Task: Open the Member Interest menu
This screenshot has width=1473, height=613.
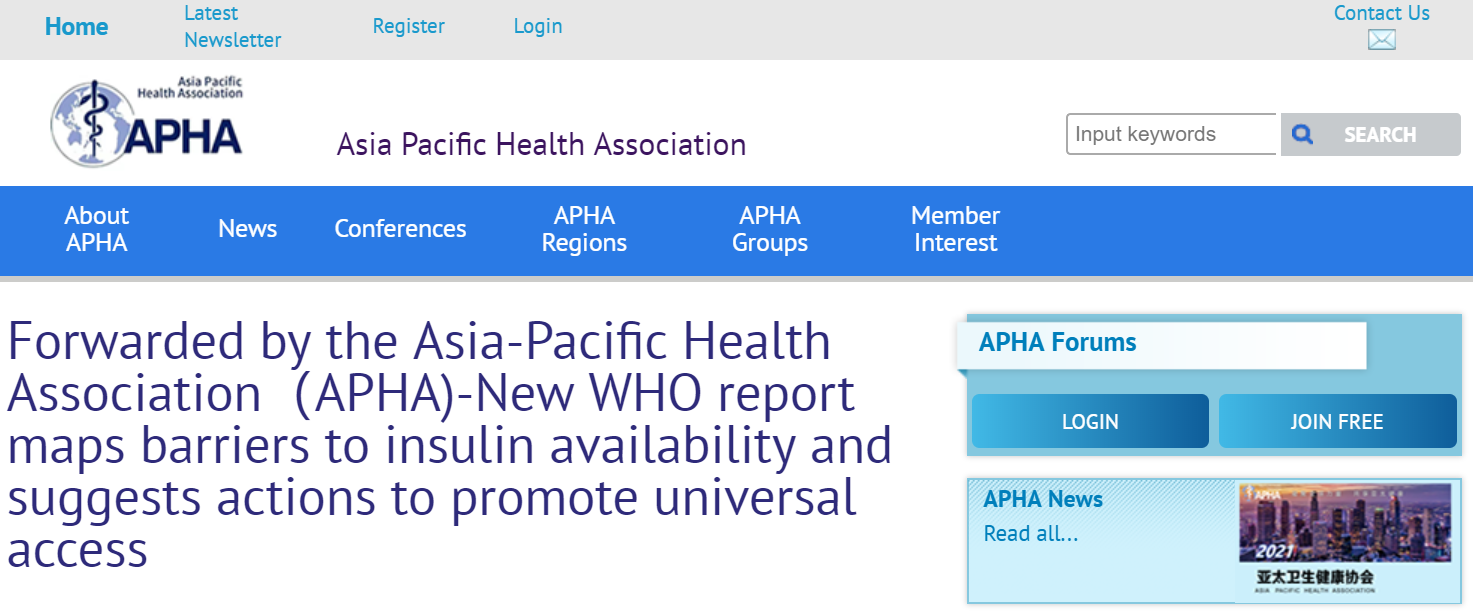Action: [955, 229]
